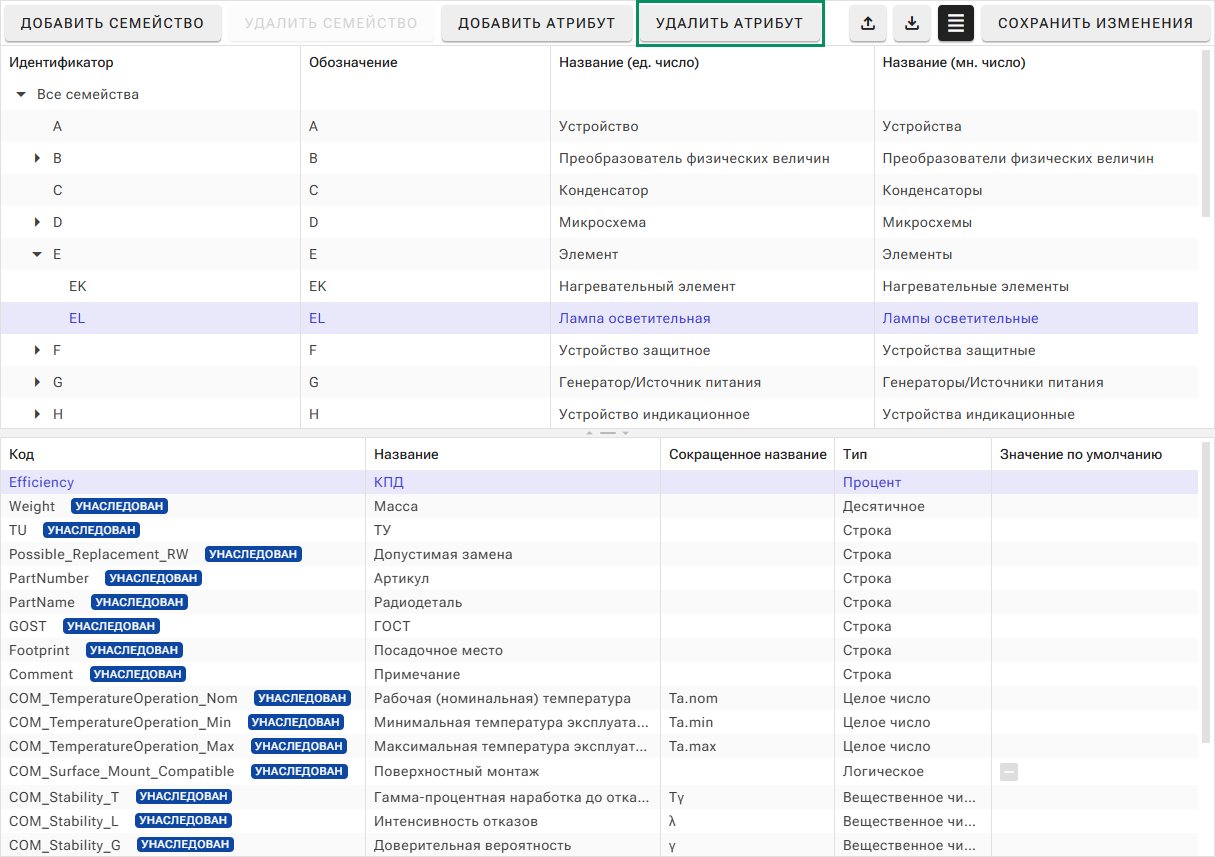
Task: Expand the H family row
Action: pos(37,414)
